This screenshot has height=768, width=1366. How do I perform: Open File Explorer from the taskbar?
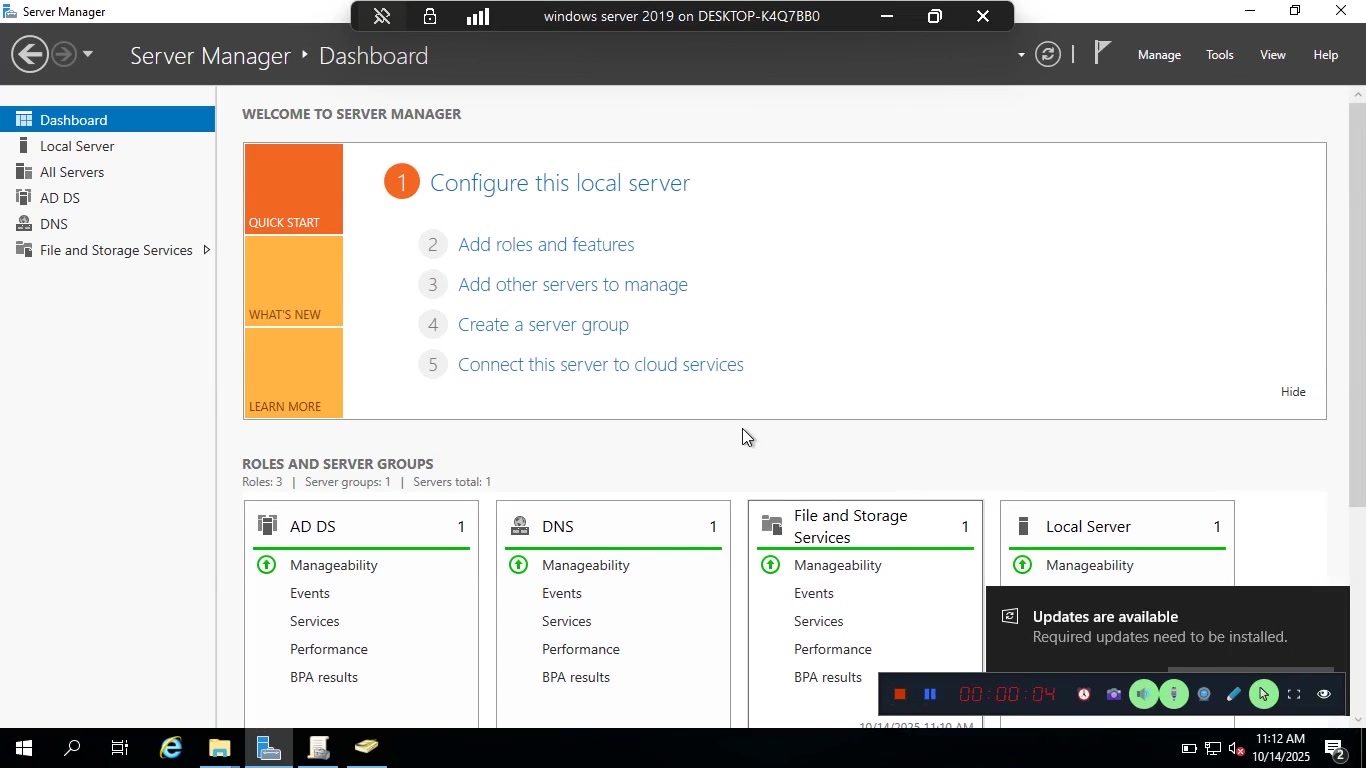tap(220, 748)
